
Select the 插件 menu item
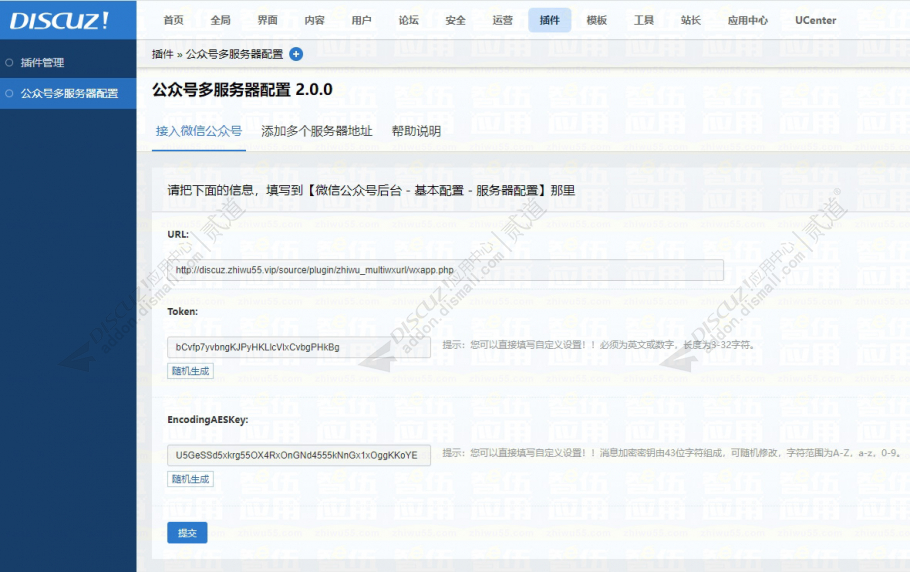pyautogui.click(x=550, y=20)
